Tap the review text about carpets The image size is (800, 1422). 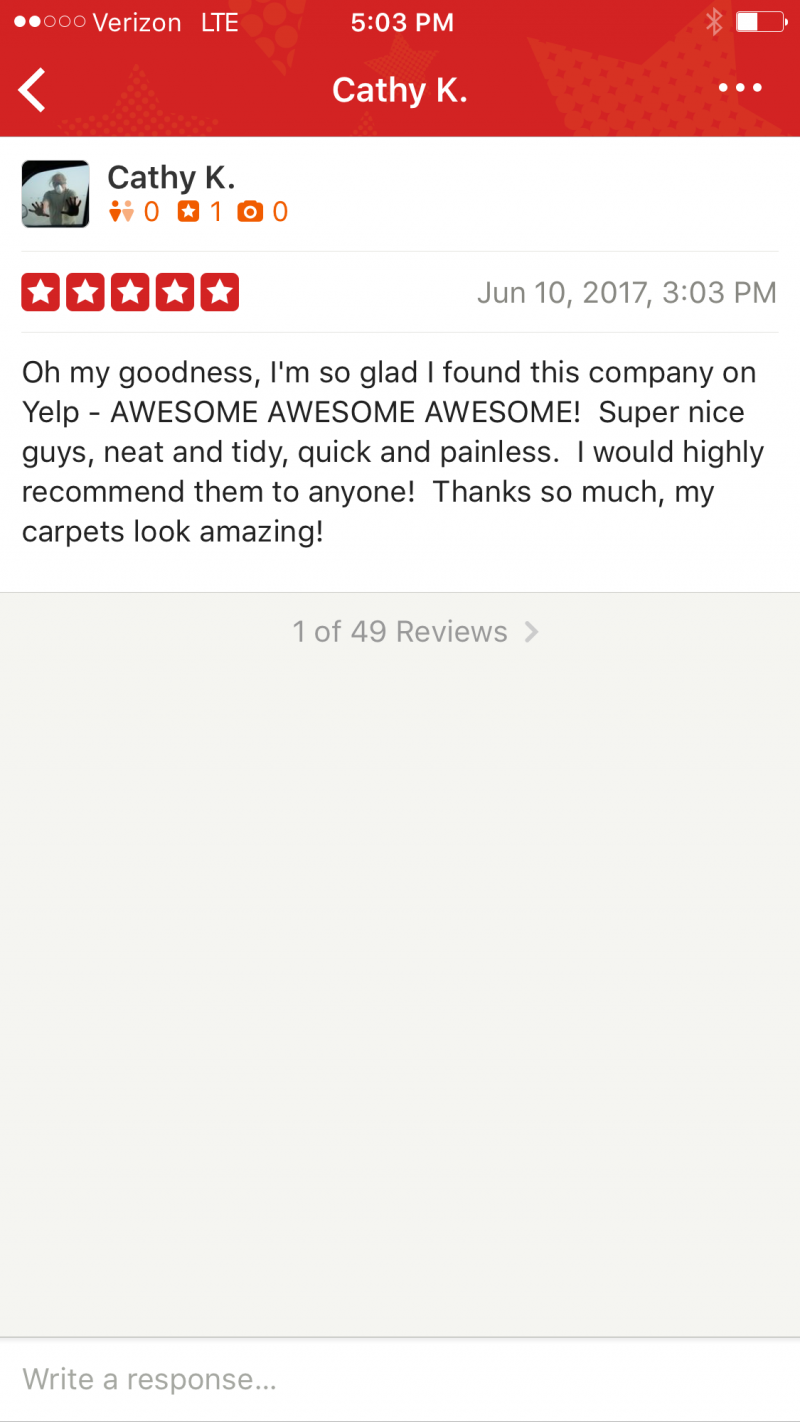pos(392,452)
